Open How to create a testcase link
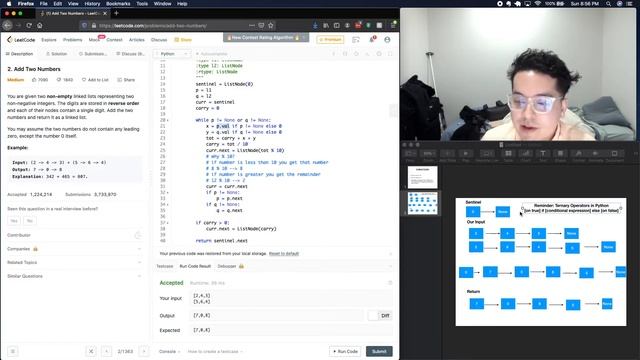Viewport: 640px width, 360px height. point(215,351)
